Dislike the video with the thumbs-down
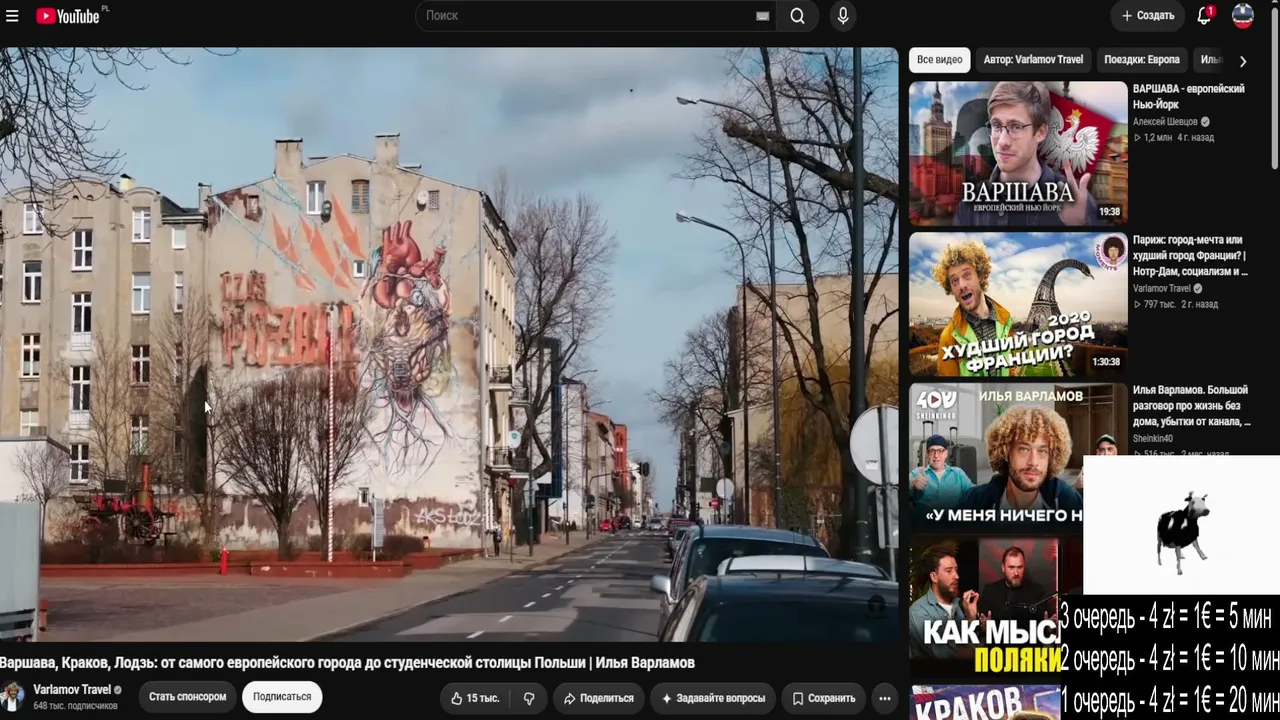 click(529, 698)
